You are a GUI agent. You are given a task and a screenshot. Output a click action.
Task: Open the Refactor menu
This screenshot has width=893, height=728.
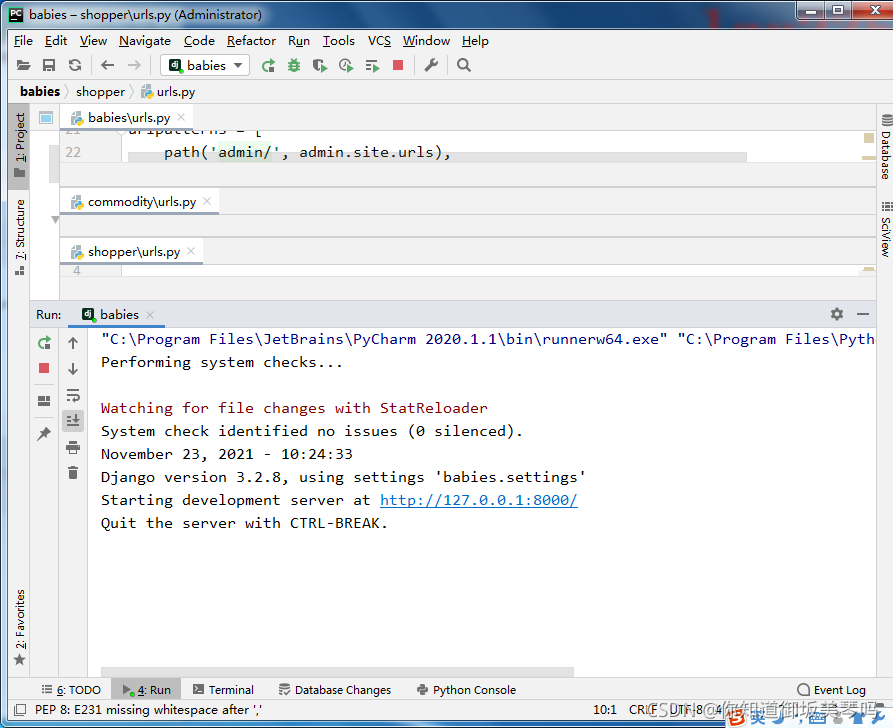coord(250,41)
